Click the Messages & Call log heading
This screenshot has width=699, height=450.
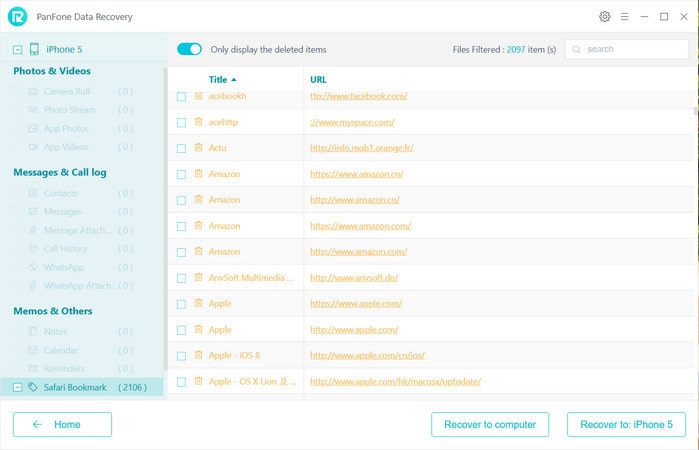click(60, 173)
